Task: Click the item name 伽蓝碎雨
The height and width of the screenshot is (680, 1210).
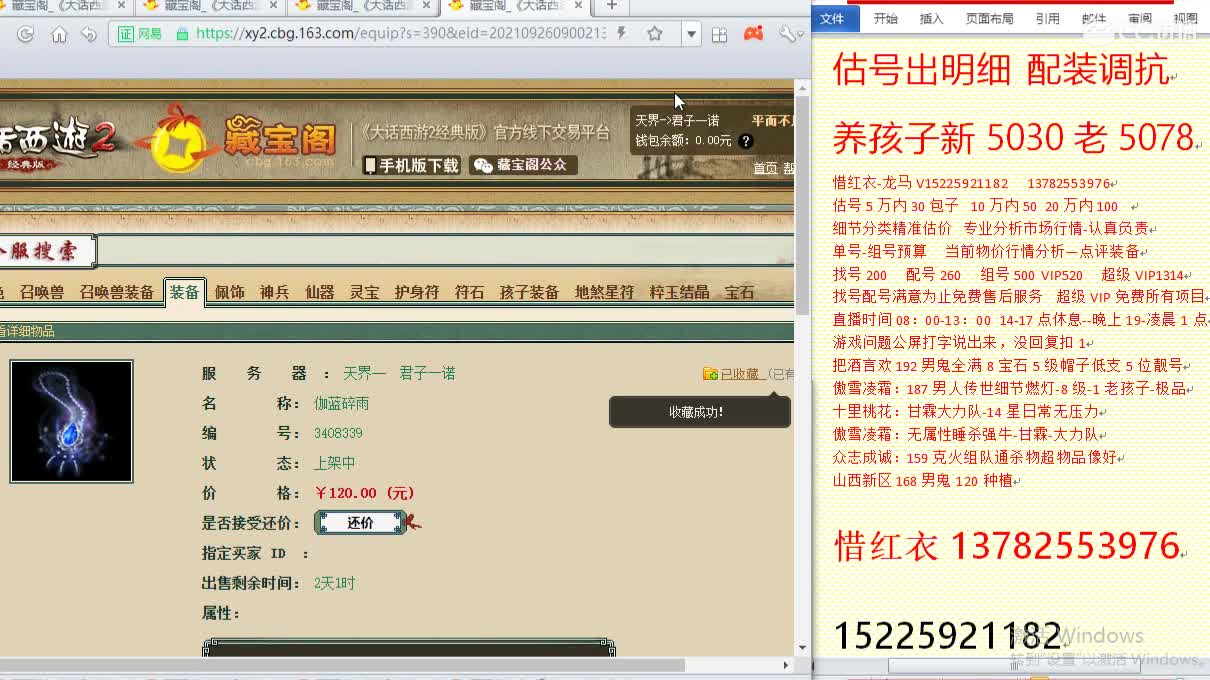Action: coord(341,403)
